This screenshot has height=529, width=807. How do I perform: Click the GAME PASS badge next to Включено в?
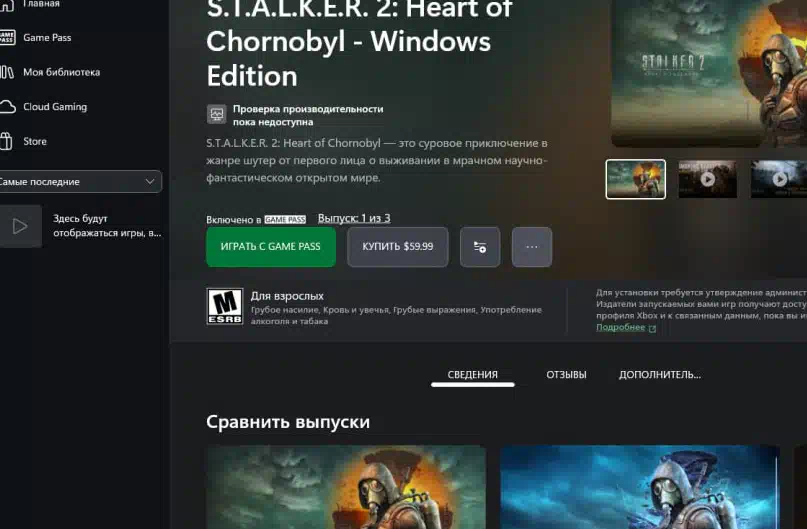coord(285,220)
